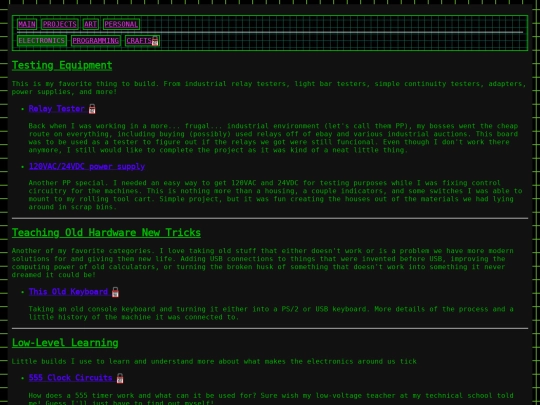Open the MAIN navigation tab
Image resolution: width=540 pixels, height=405 pixels.
27,24
